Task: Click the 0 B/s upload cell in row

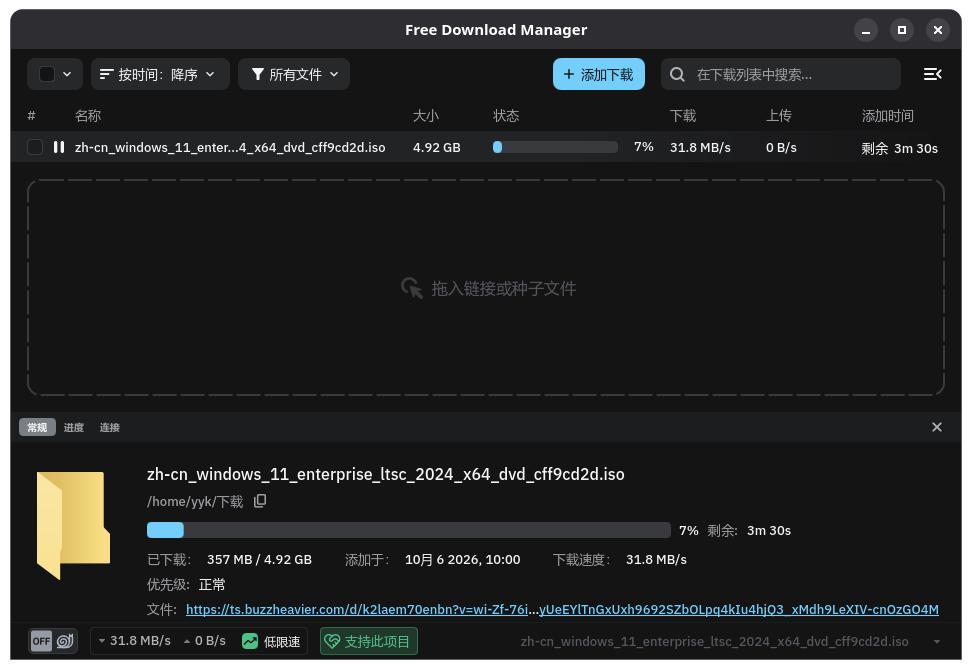Action: [781, 148]
